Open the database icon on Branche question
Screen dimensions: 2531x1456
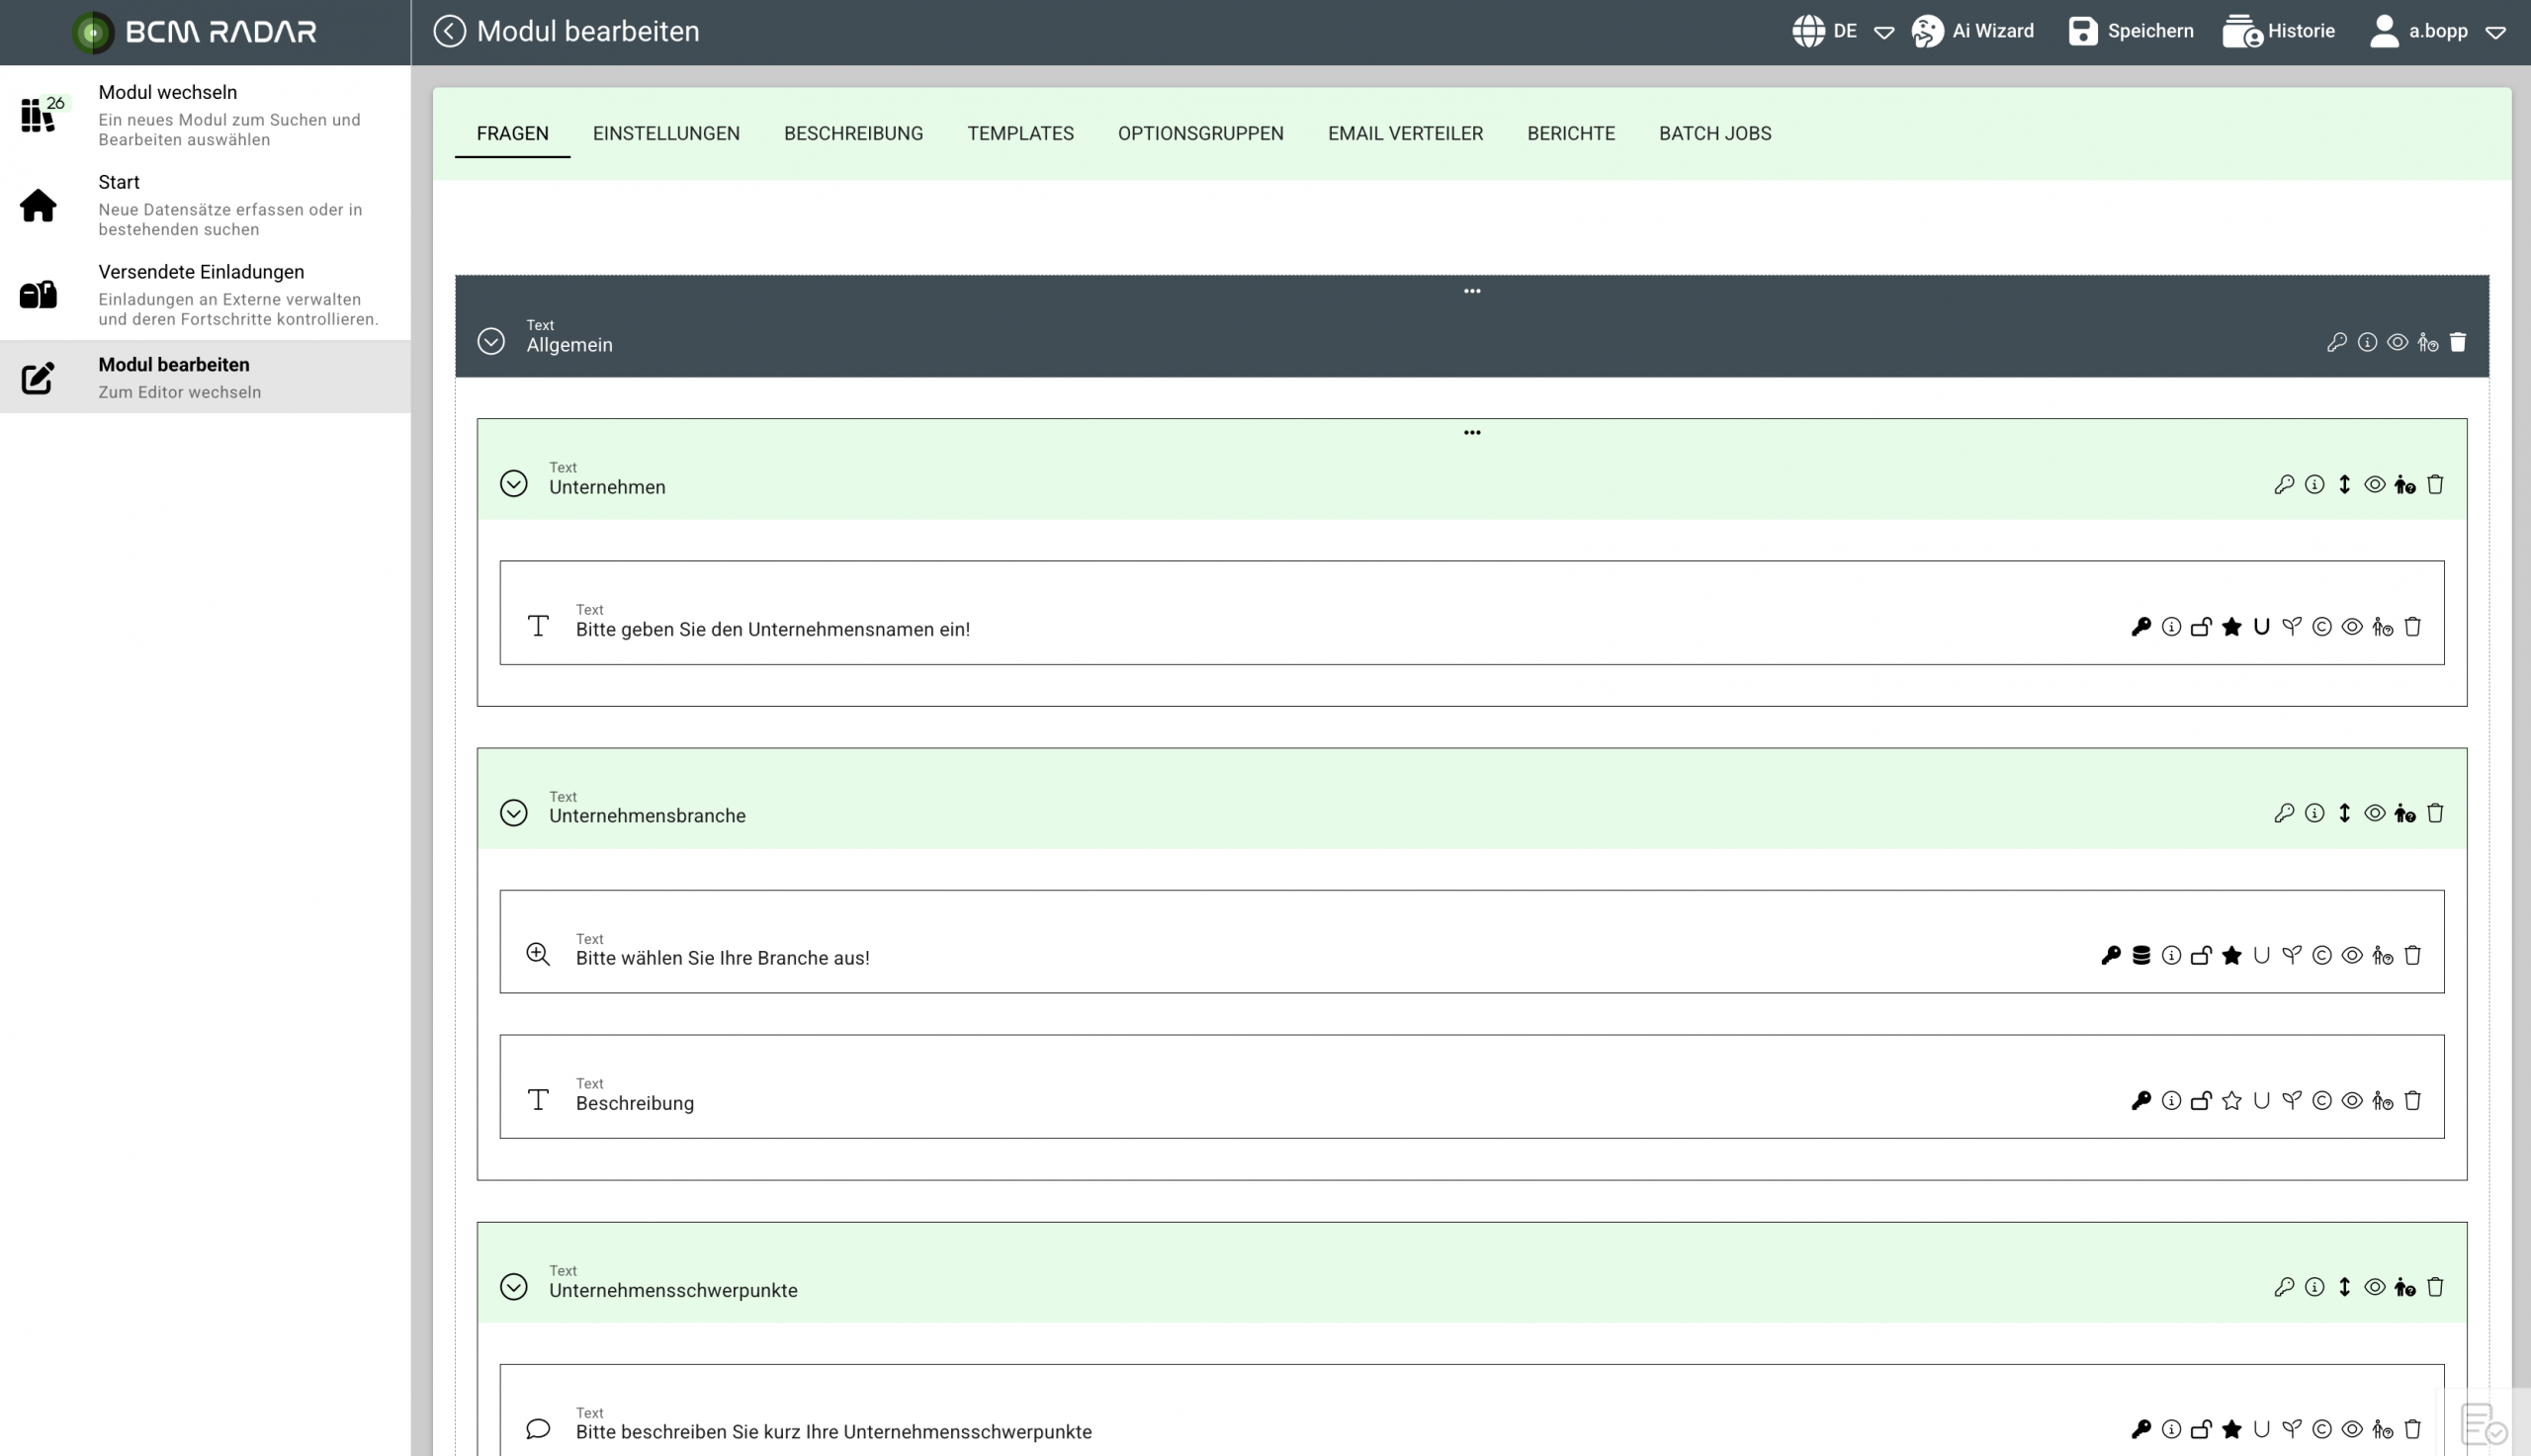pyautogui.click(x=2140, y=956)
